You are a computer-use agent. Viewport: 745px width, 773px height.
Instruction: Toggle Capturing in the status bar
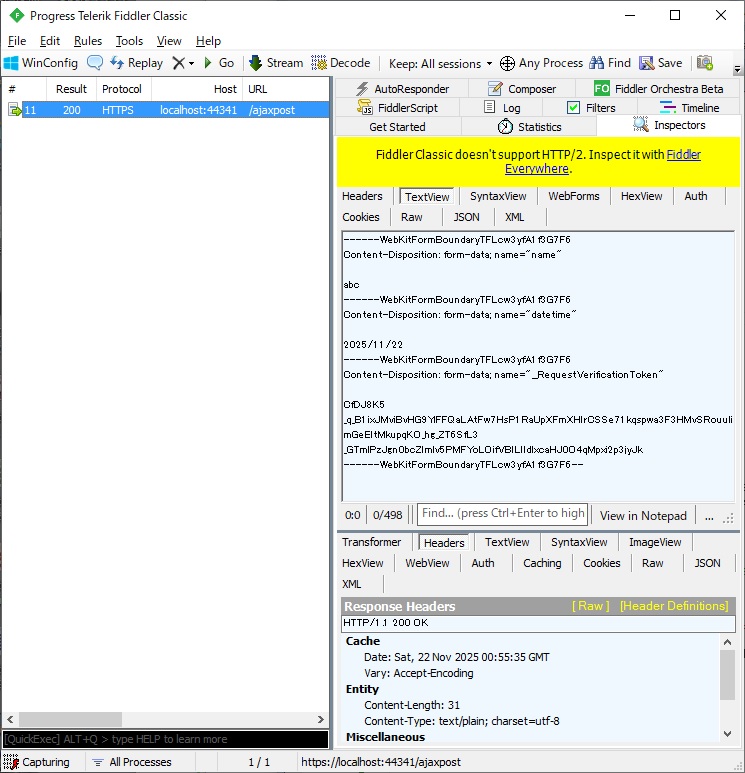(x=36, y=762)
